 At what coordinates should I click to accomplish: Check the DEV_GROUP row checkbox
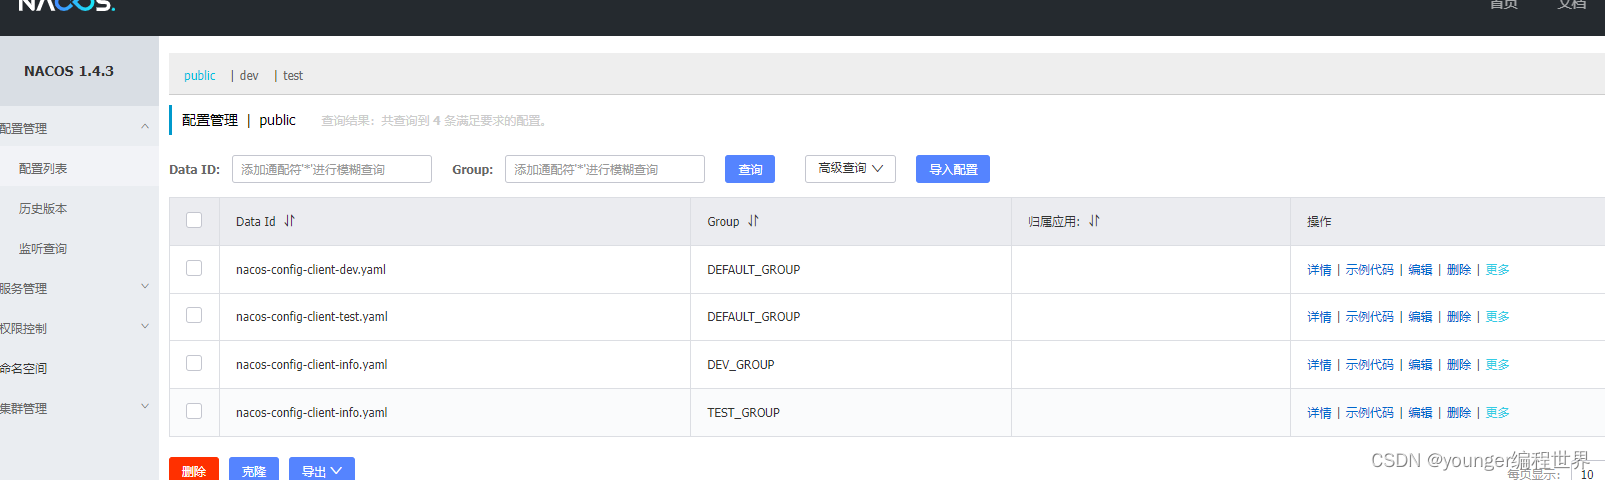coord(194,363)
